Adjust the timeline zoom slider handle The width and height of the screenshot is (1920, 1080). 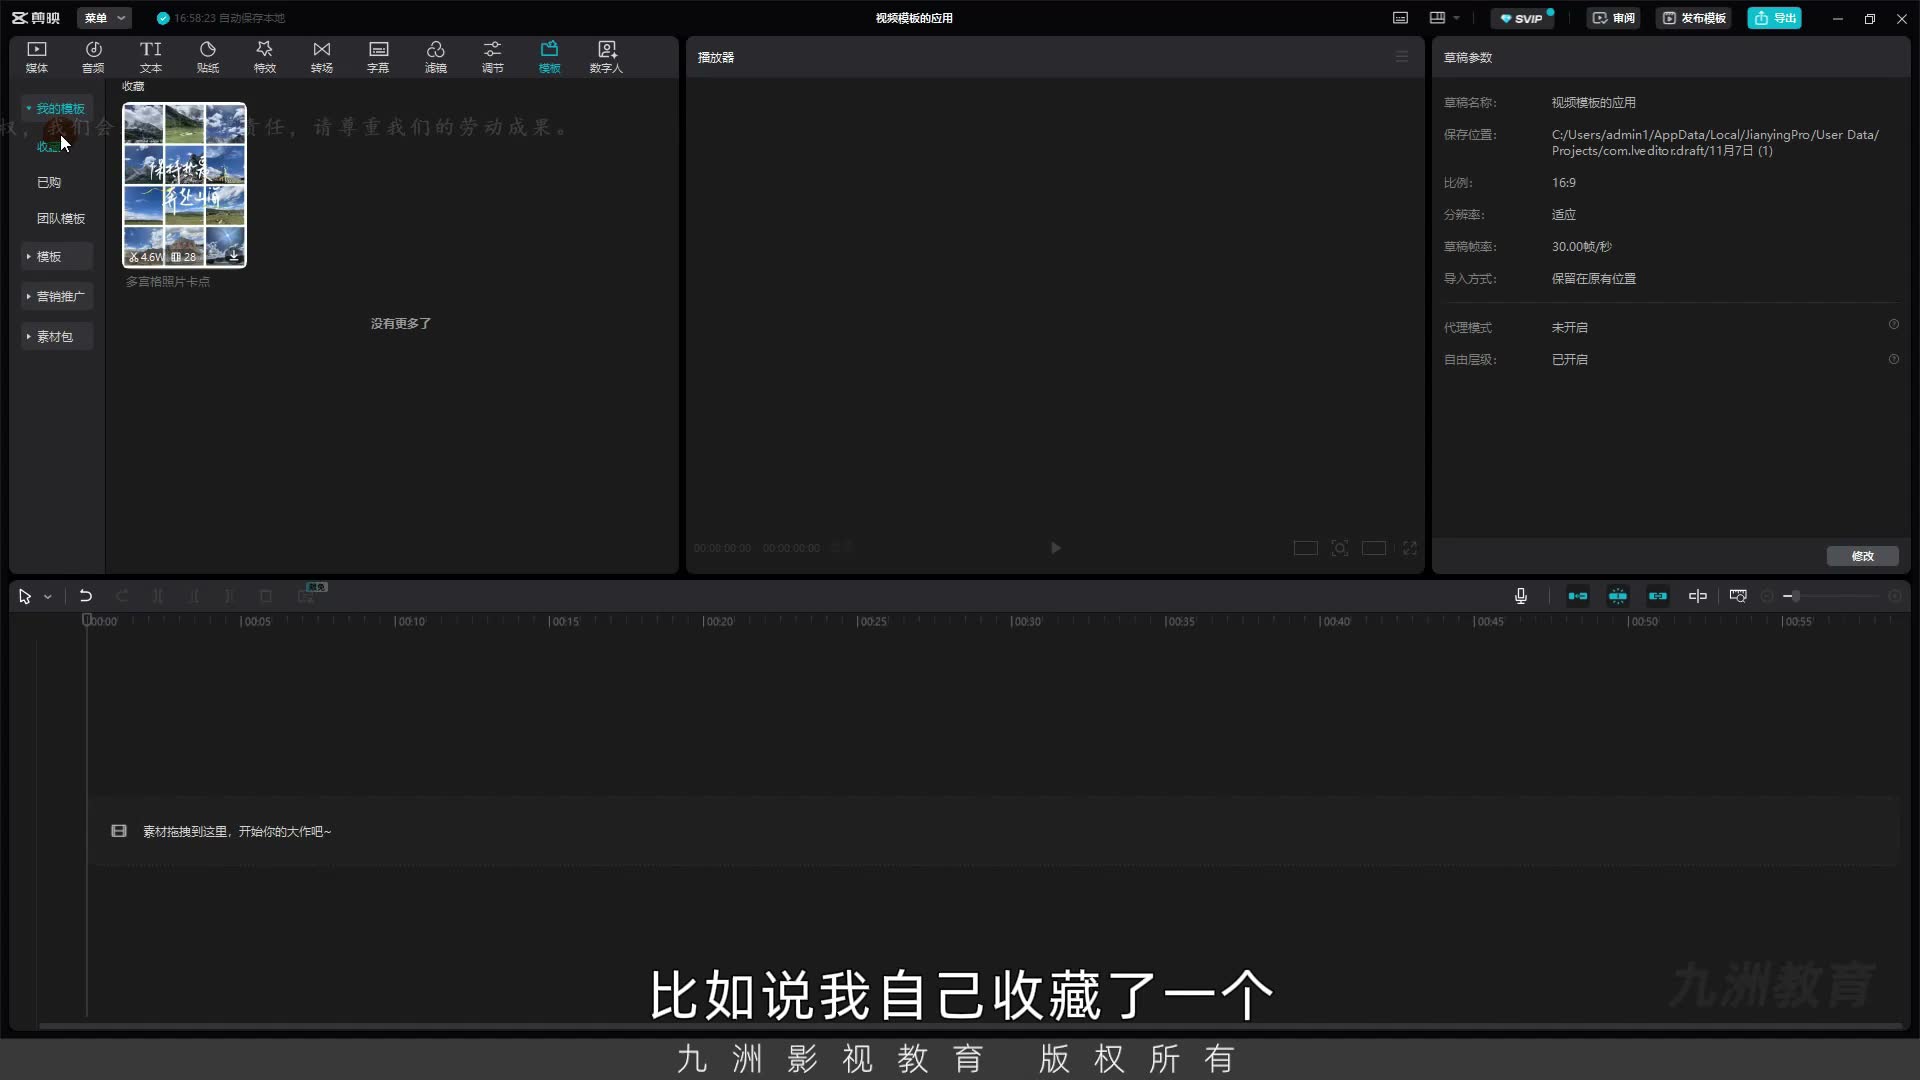(x=1796, y=597)
